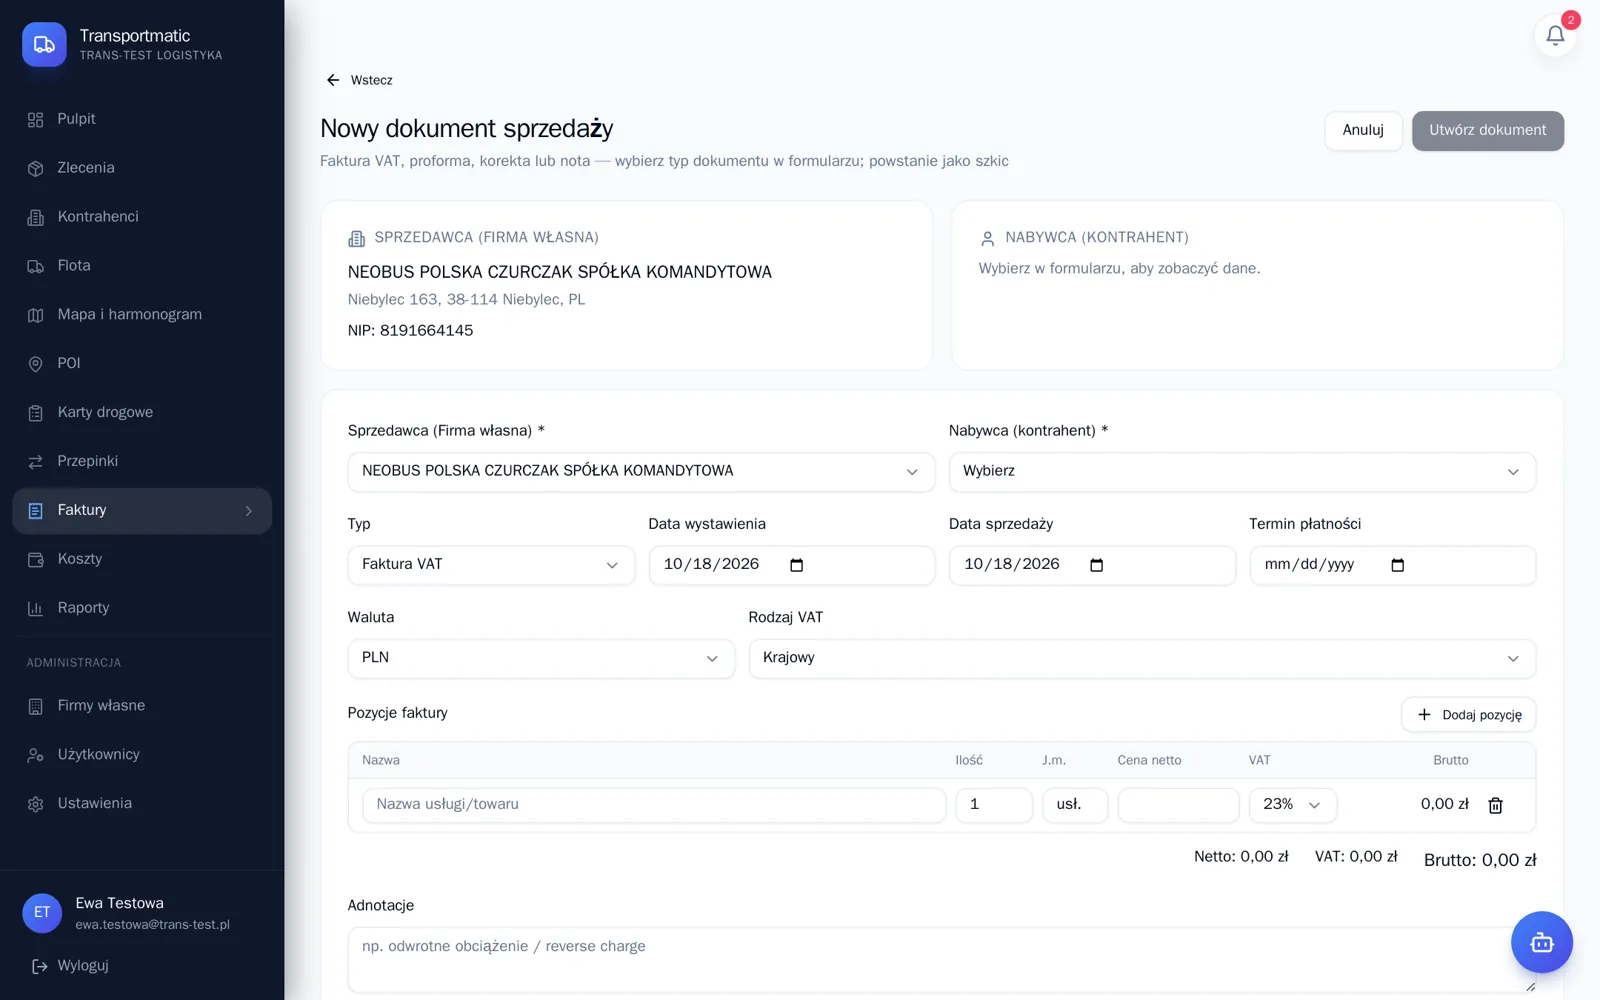Open Firmy własne menu item
Screen dimensions: 1600x1000
(x=142, y=706)
